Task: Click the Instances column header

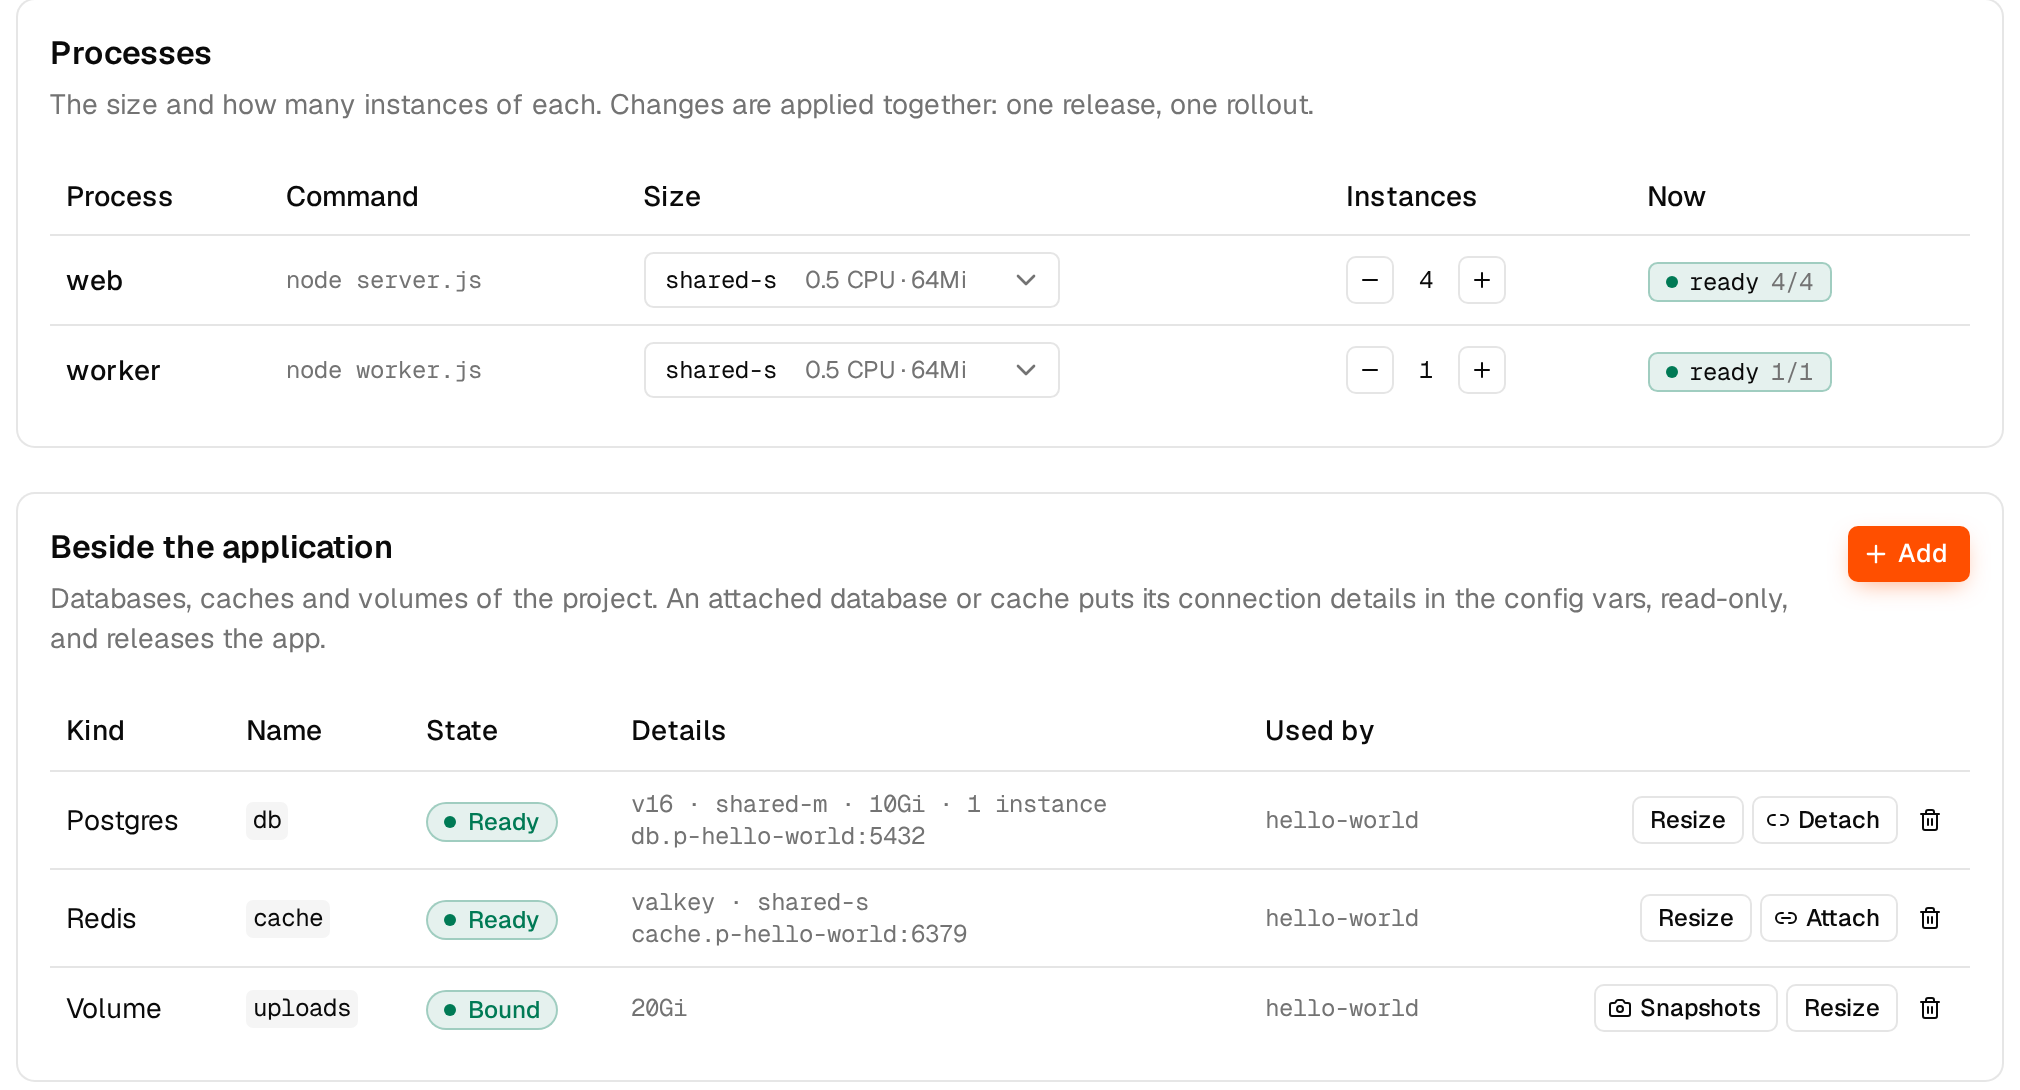Action: click(x=1411, y=197)
